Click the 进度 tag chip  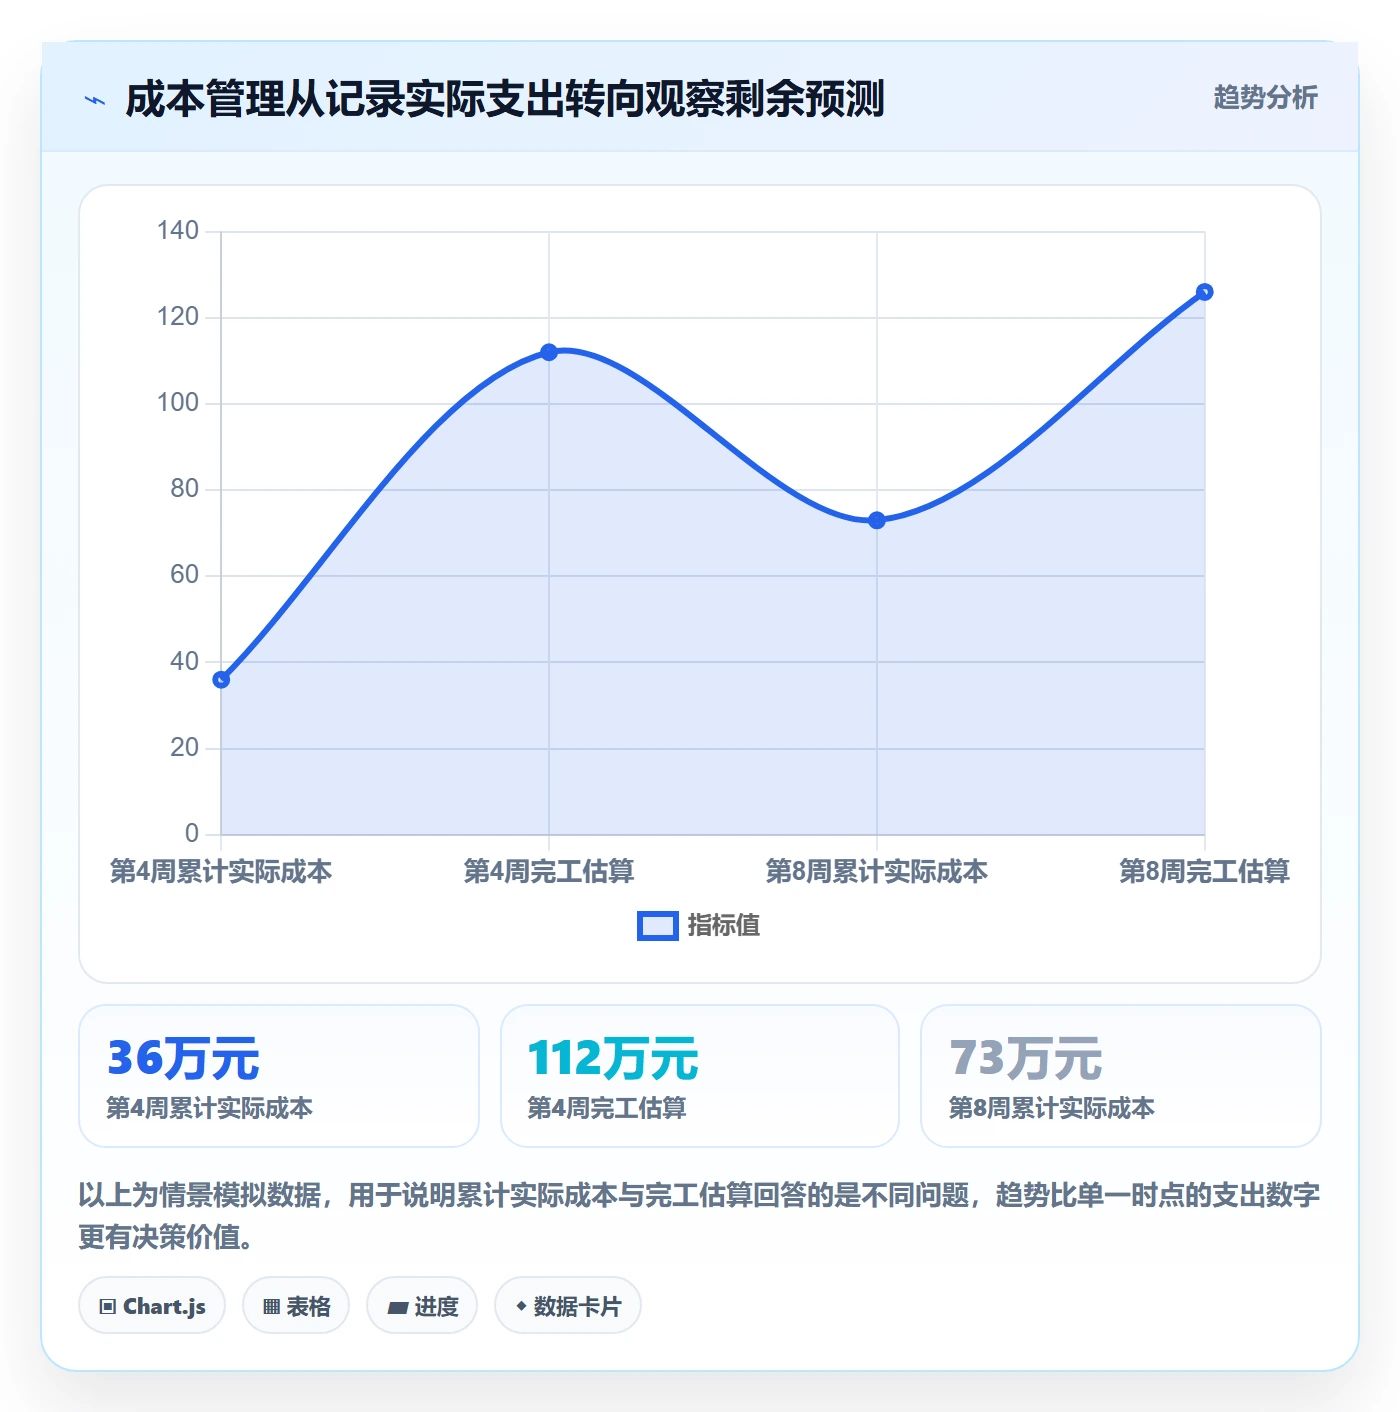[422, 1305]
